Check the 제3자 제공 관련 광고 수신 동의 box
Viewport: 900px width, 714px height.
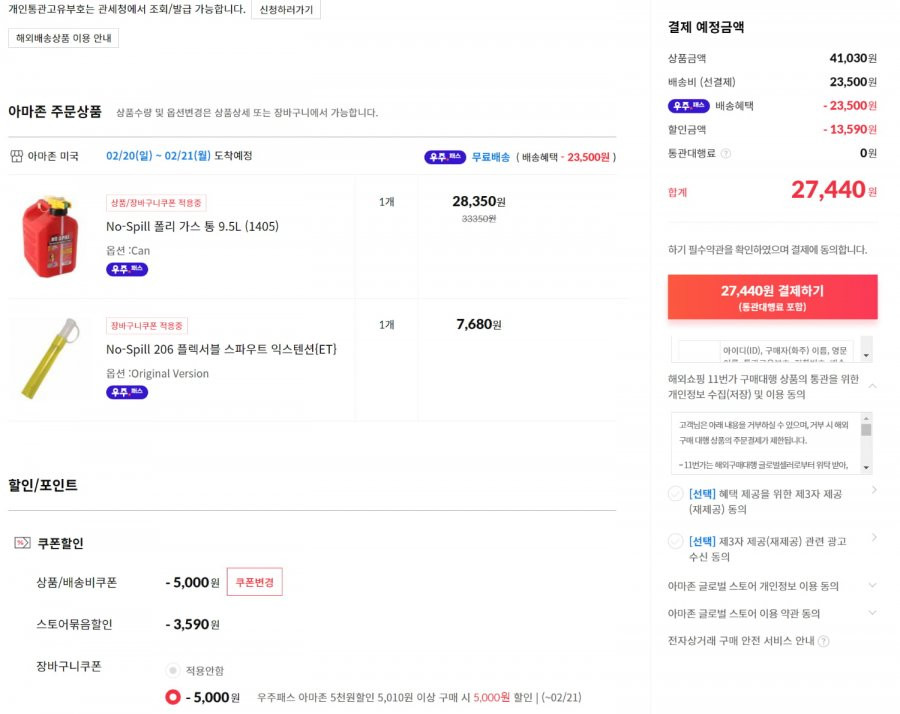(676, 542)
